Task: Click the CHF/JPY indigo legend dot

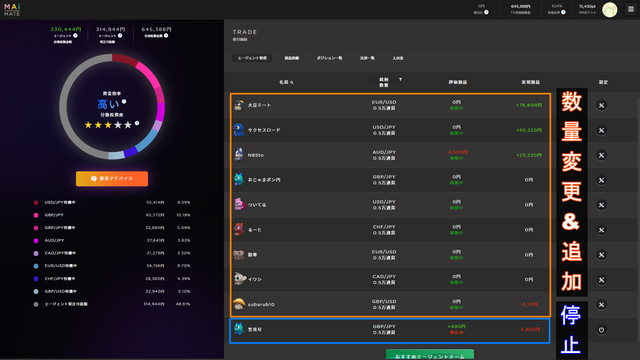Action: click(x=36, y=279)
